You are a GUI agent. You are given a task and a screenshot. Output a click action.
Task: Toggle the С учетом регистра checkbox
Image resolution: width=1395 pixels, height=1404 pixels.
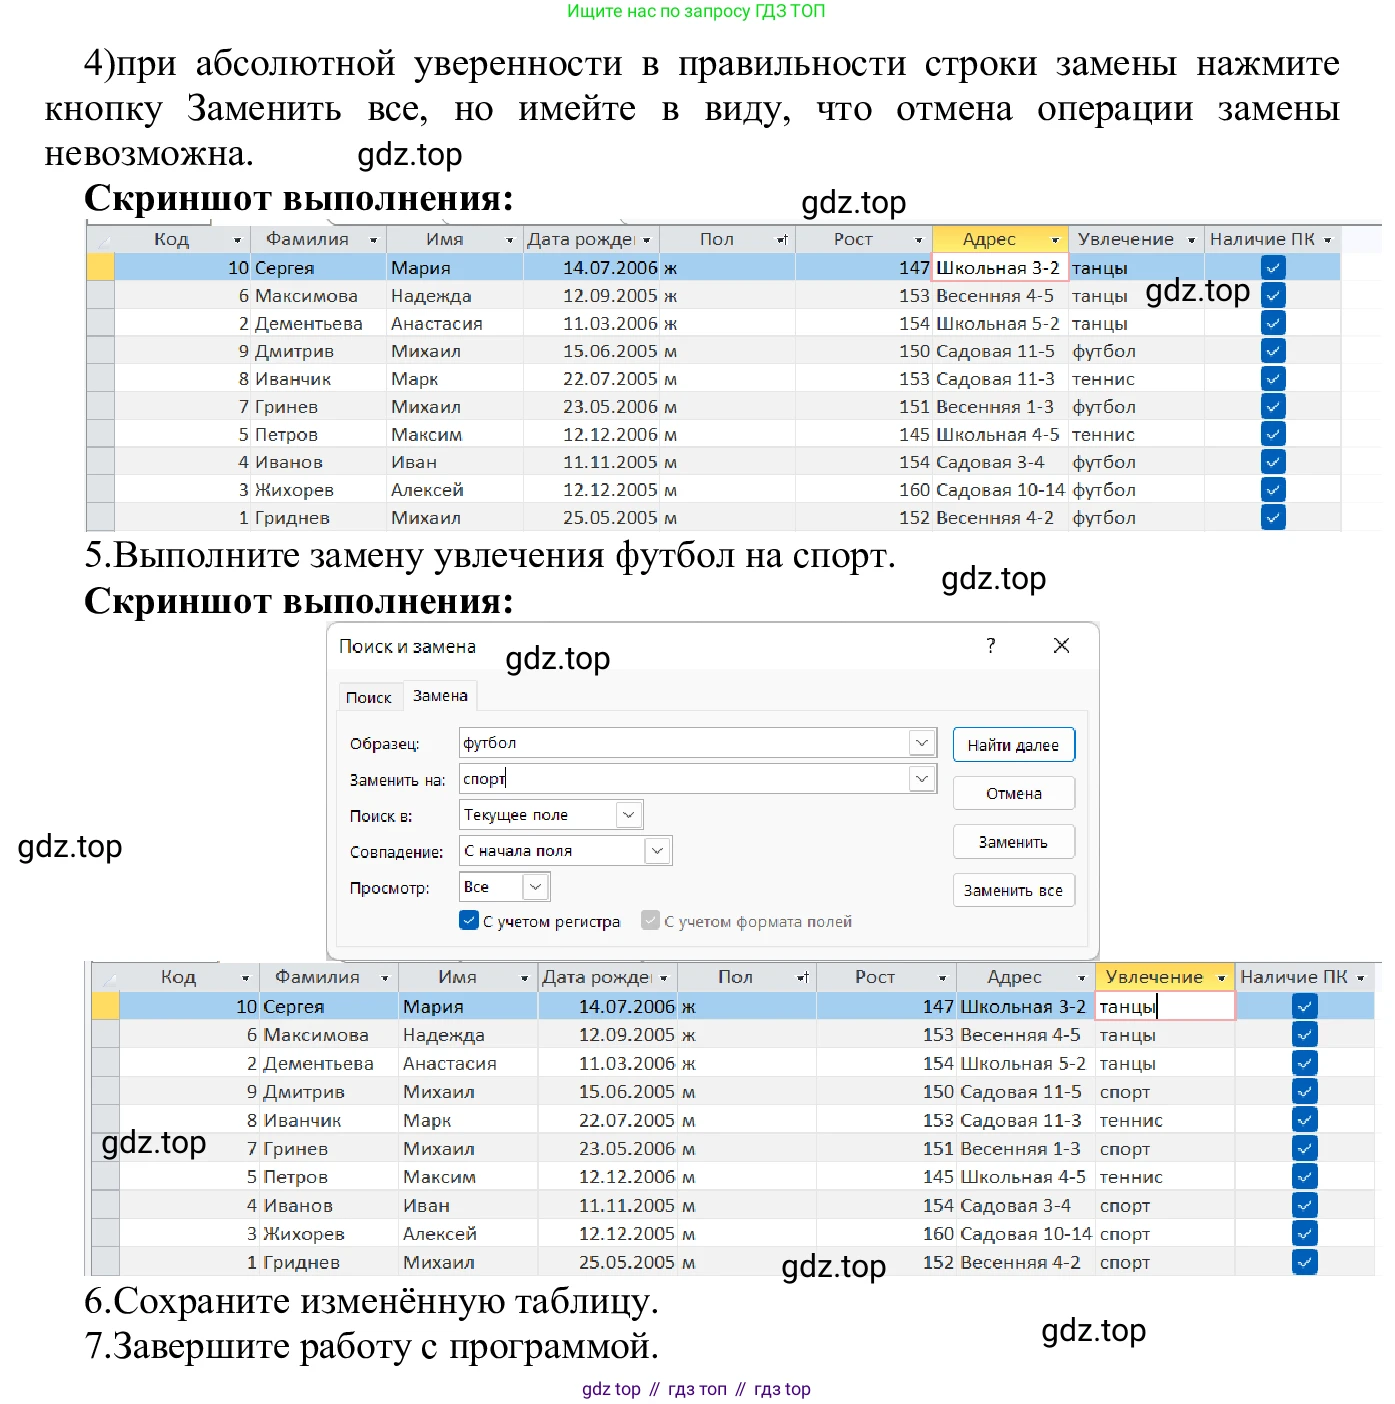tap(468, 920)
